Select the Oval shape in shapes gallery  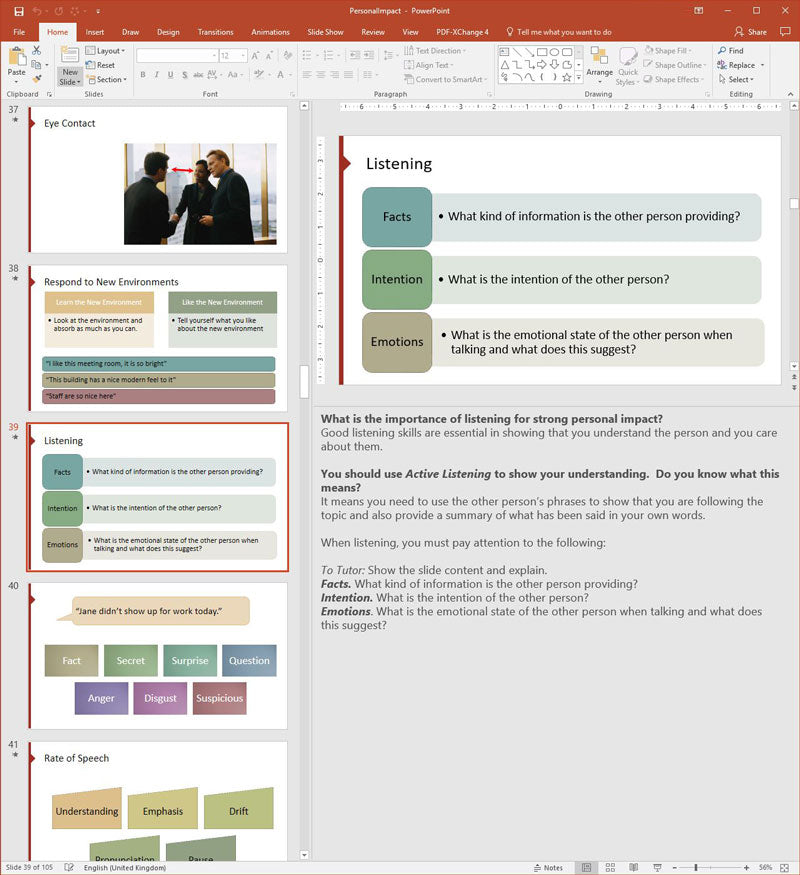pyautogui.click(x=554, y=52)
